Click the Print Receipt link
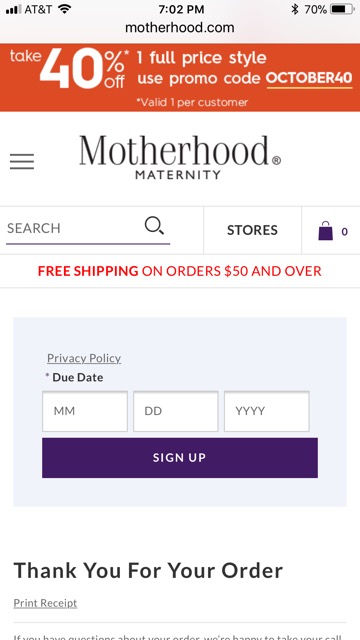Viewport: 360px width, 640px height. click(x=45, y=603)
